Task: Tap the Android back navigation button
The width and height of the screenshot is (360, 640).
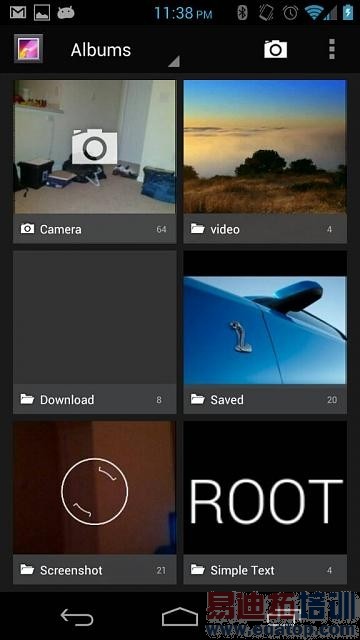Action: point(77,617)
